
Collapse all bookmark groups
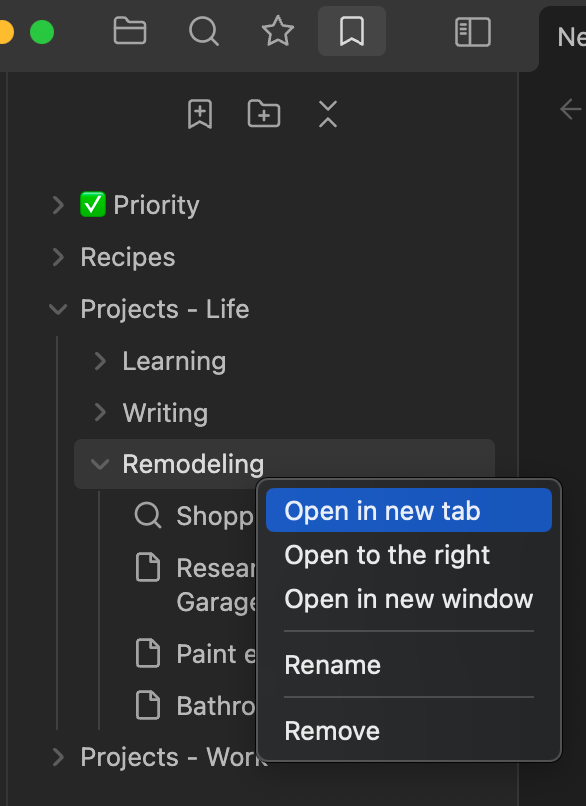[328, 114]
